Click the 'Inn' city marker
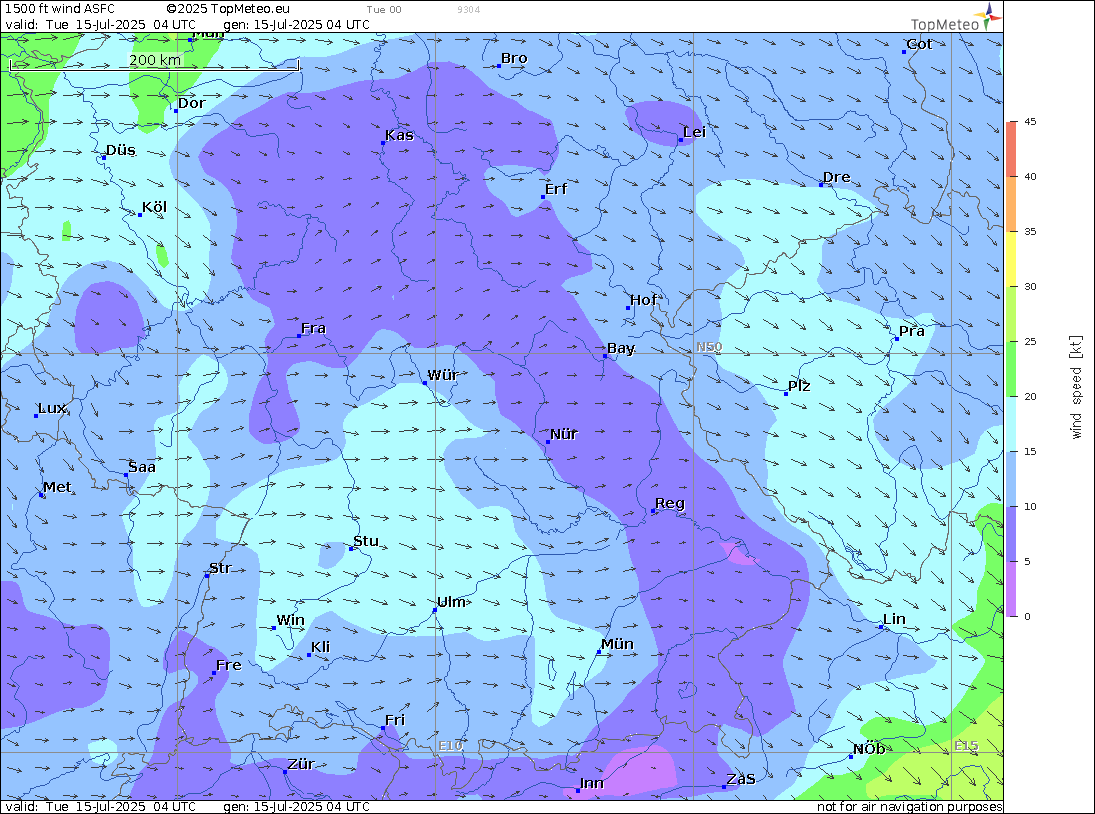 [578, 791]
